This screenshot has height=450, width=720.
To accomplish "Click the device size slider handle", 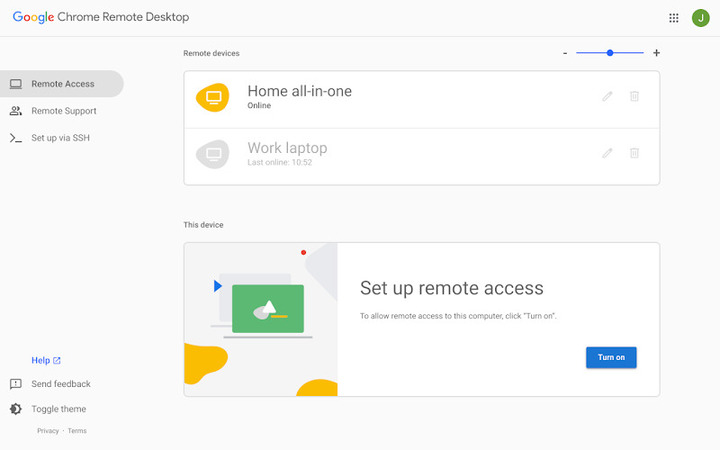I will coord(610,53).
